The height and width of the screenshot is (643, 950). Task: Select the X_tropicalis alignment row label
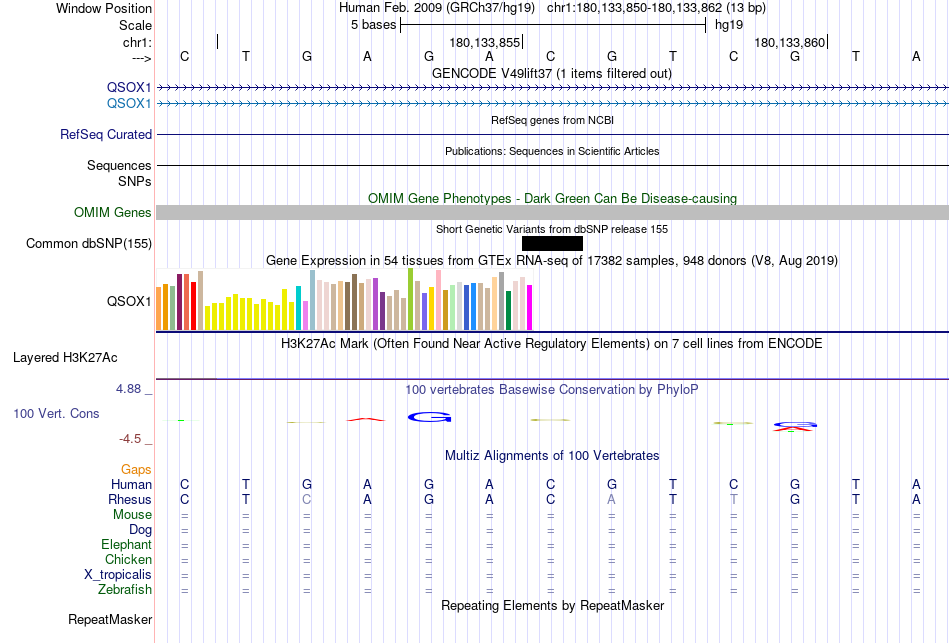(118, 575)
